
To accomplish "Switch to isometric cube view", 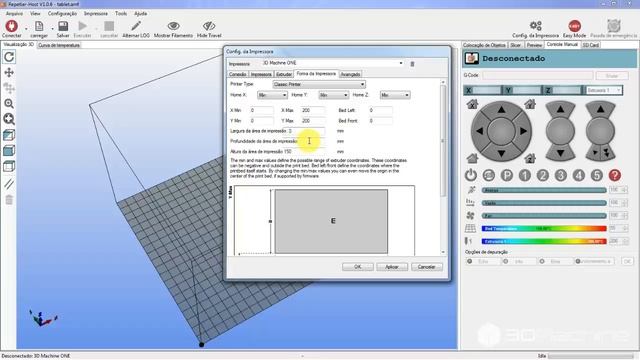I will coord(9,135).
